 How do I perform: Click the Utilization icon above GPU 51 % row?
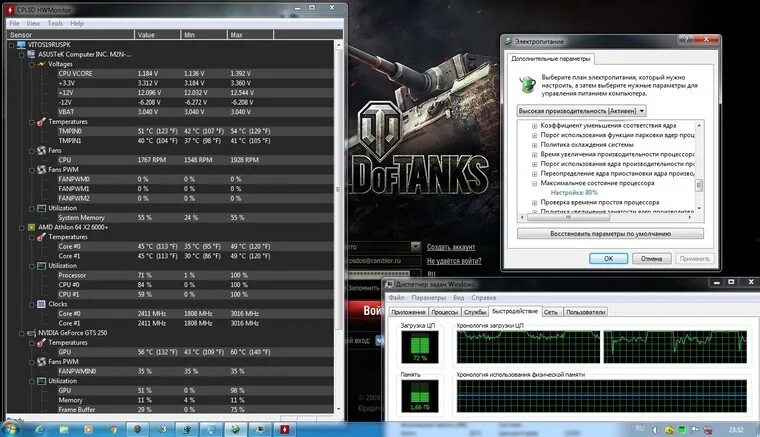click(41, 381)
